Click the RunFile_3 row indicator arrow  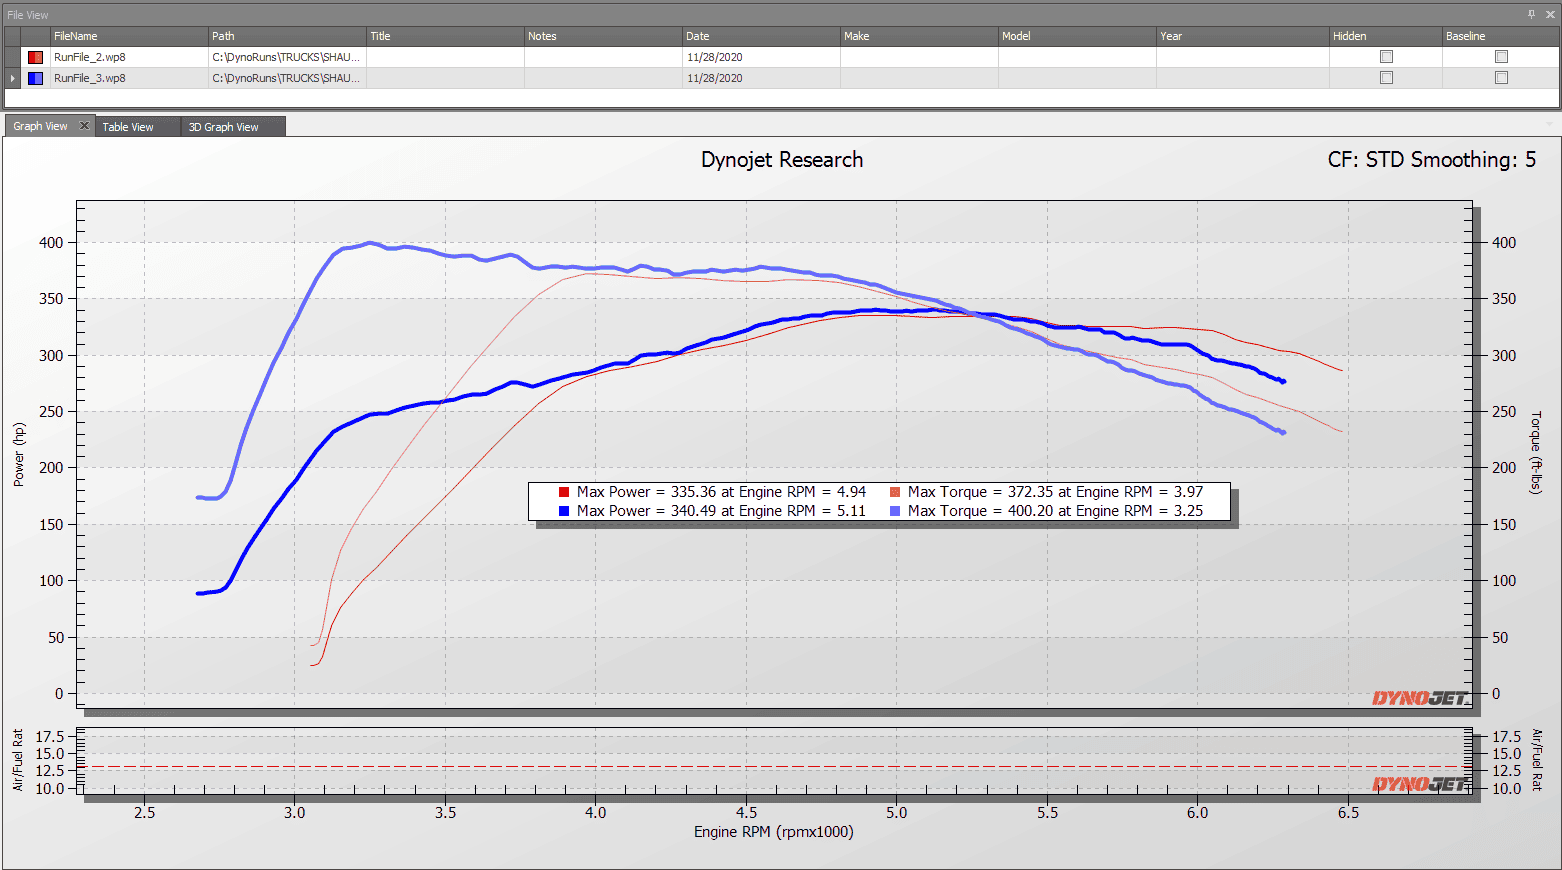tap(12, 78)
